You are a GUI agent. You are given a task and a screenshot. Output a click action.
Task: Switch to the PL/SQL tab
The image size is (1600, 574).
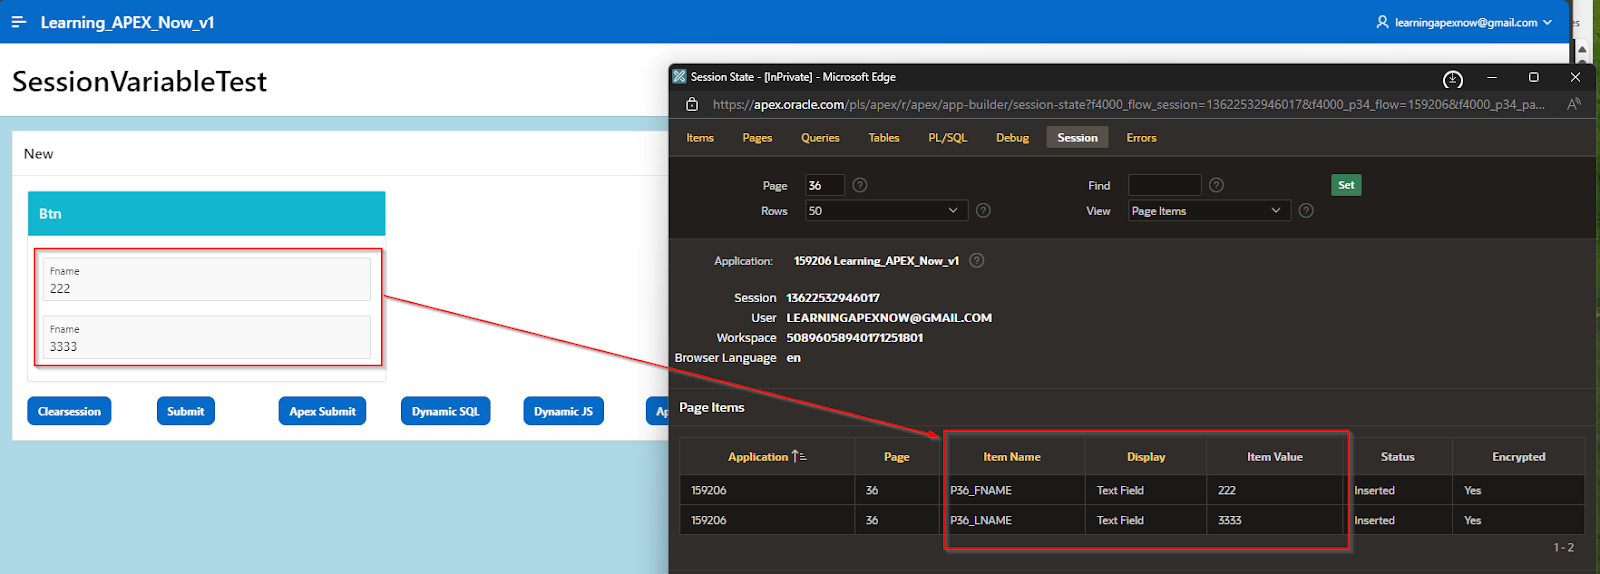948,138
